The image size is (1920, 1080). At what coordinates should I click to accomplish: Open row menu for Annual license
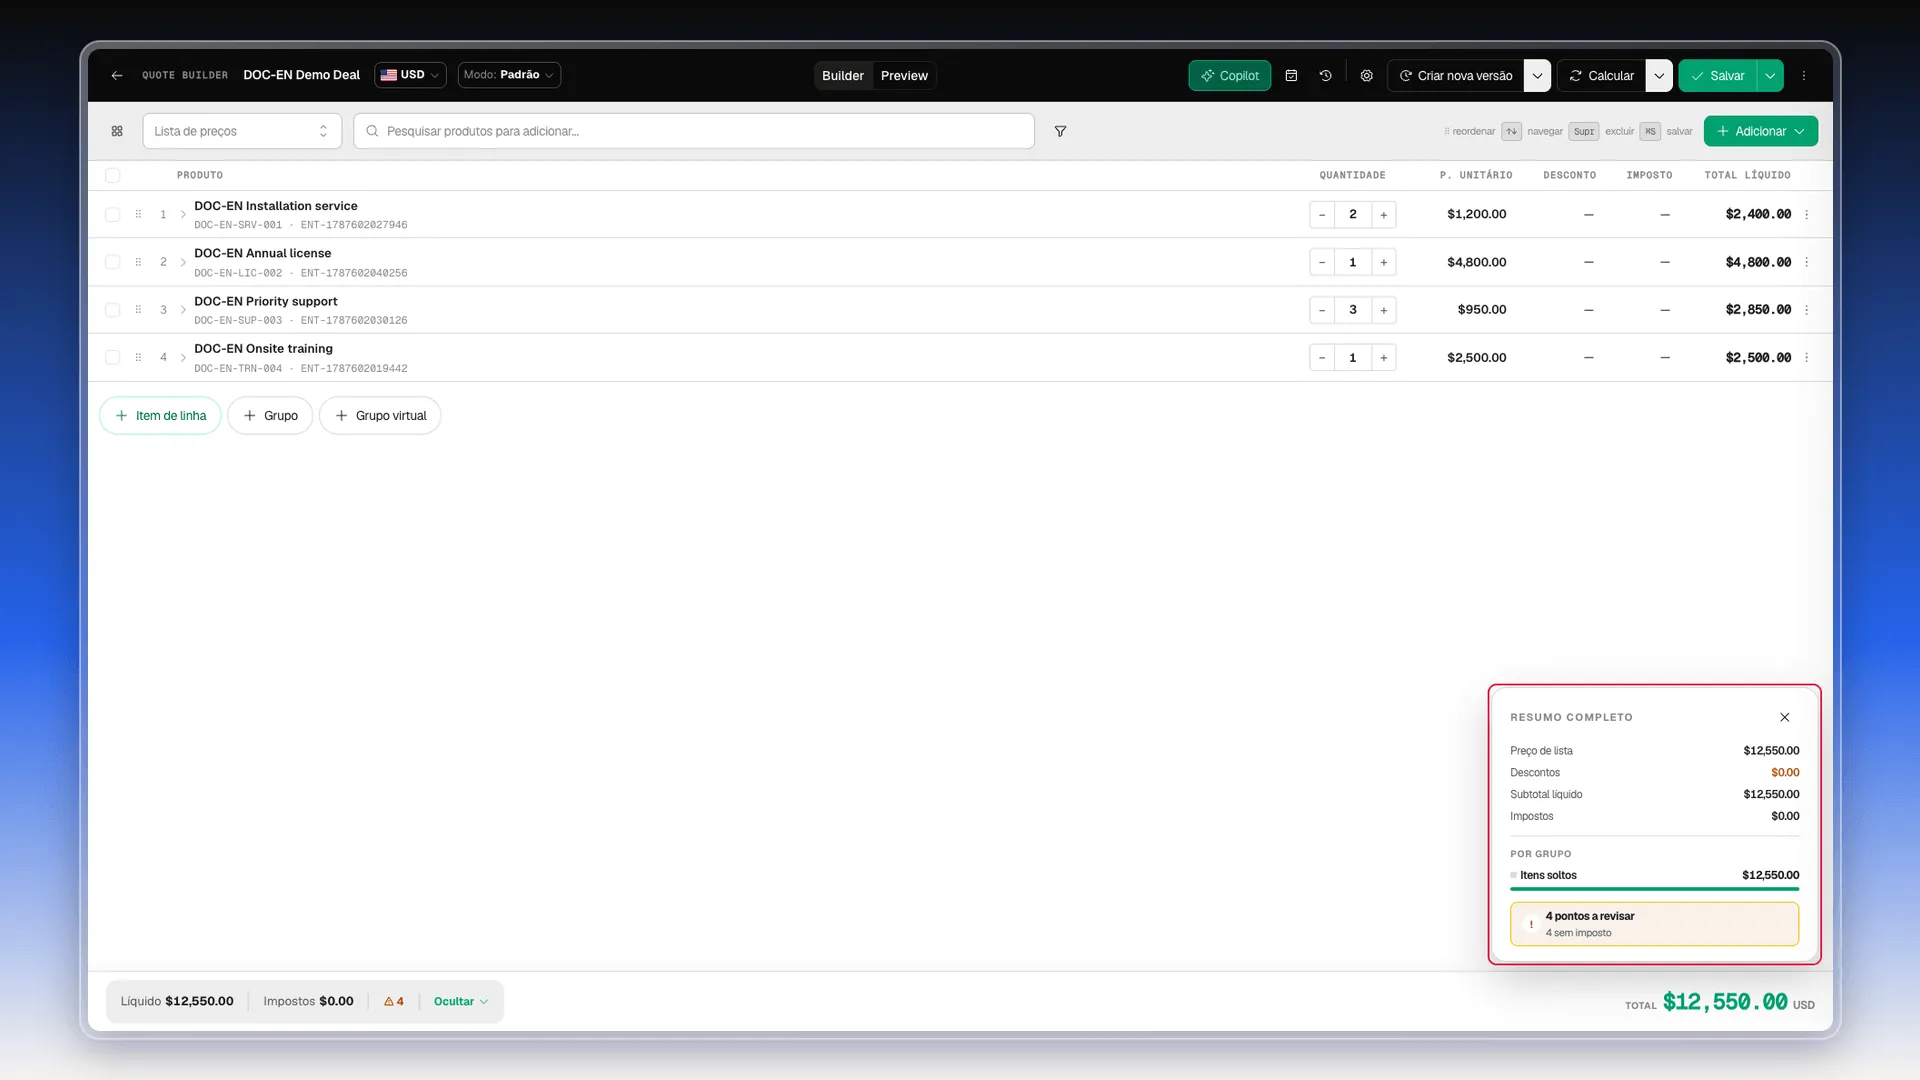pyautogui.click(x=1806, y=262)
